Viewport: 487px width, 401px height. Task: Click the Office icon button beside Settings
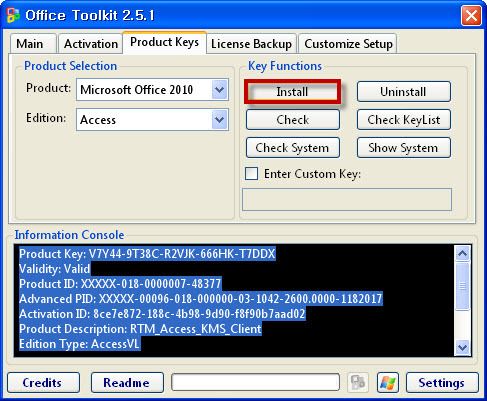[358, 382]
